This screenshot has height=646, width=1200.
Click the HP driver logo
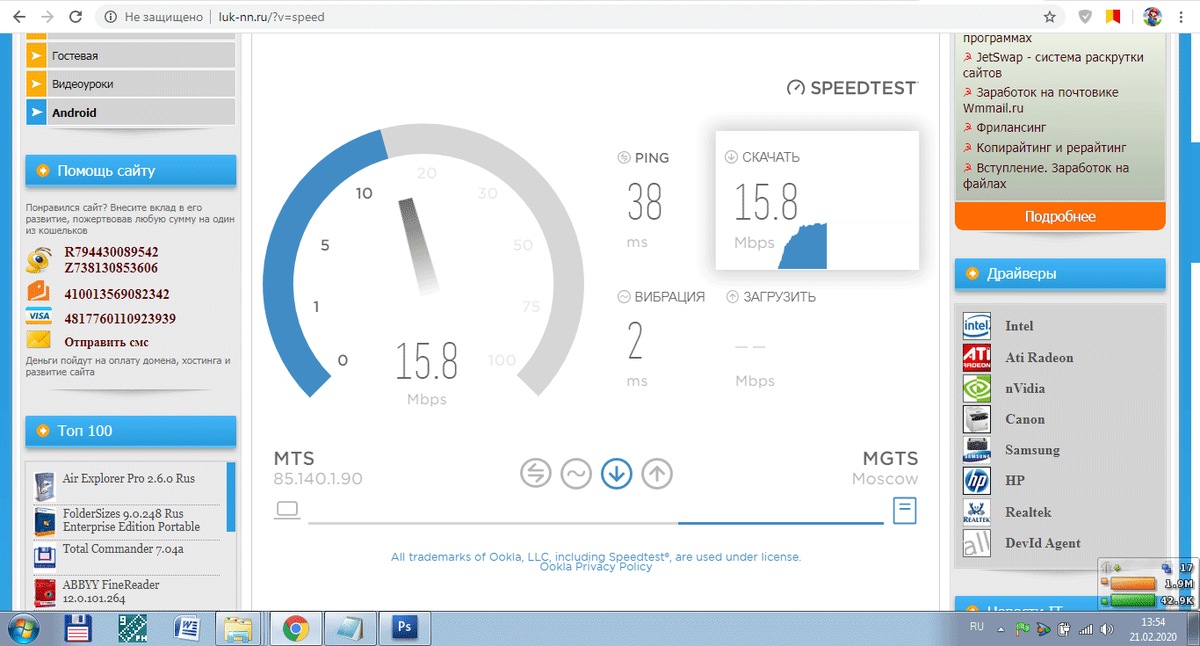pos(976,481)
